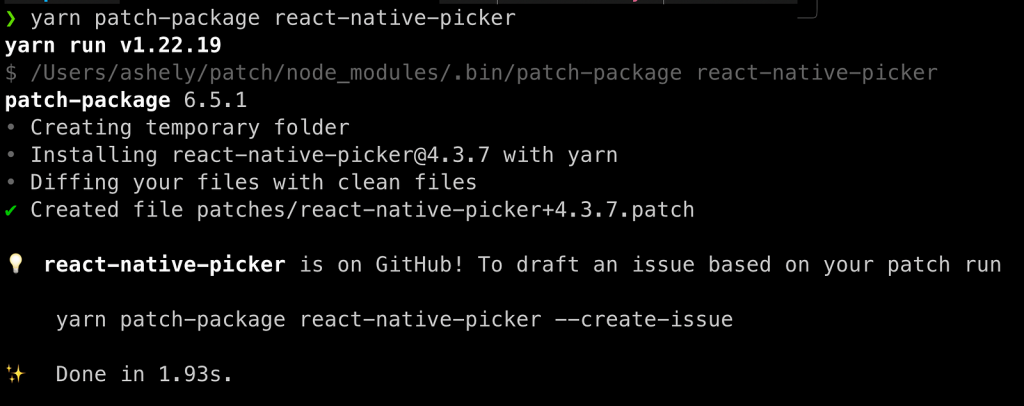This screenshot has width=1024, height=406.
Task: Click the bullet before Diffing your files
Action: [10, 183]
